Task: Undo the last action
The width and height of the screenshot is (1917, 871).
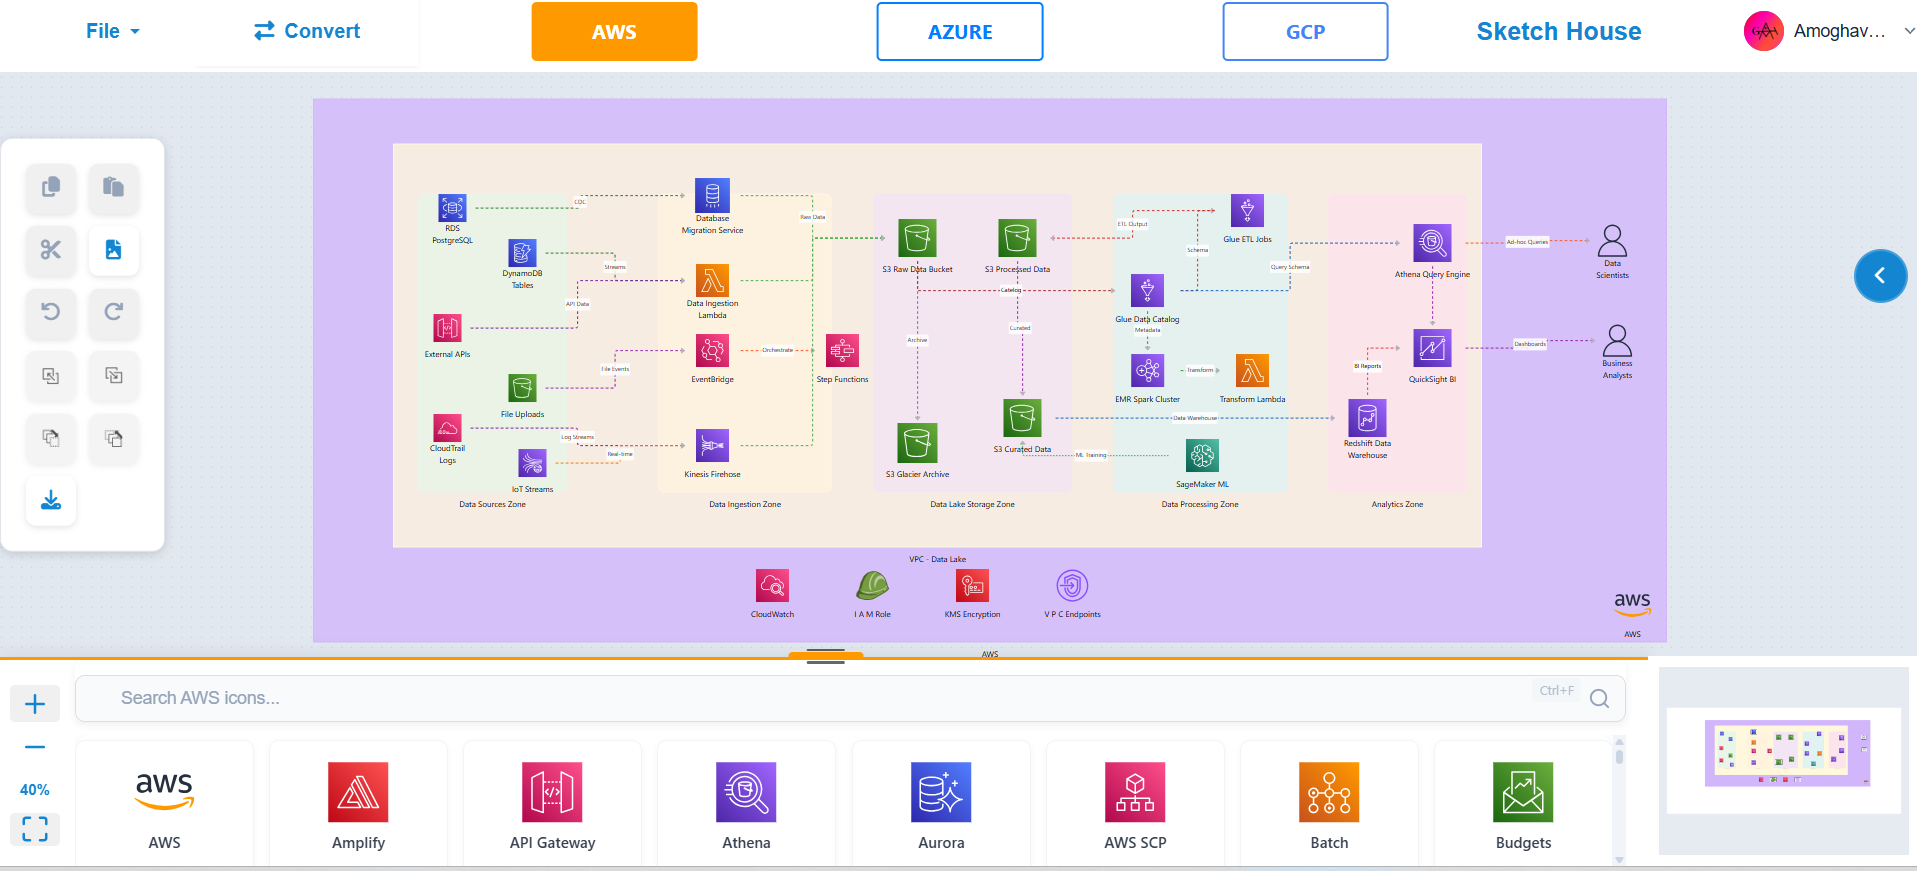Action: pos(51,312)
